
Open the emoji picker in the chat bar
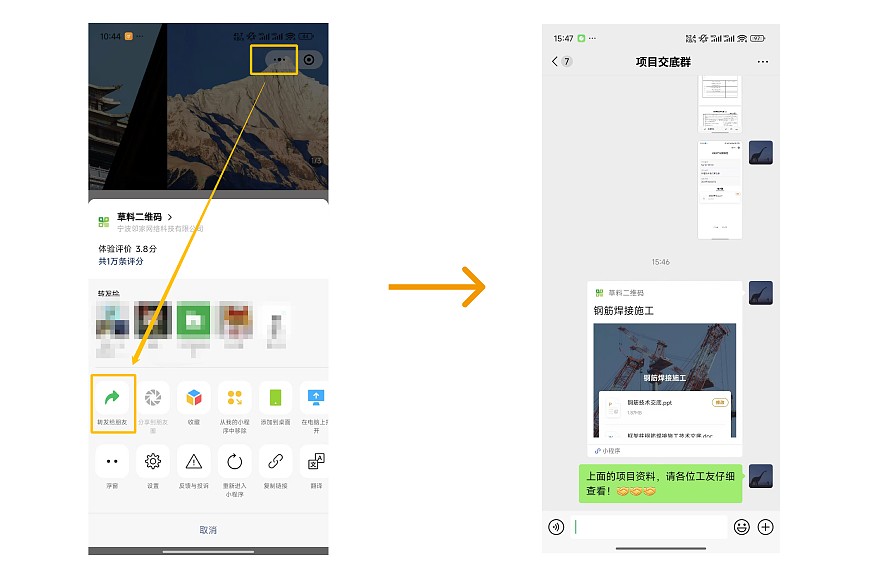742,527
